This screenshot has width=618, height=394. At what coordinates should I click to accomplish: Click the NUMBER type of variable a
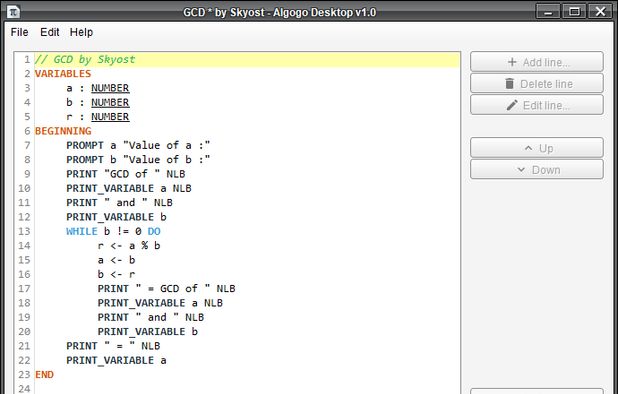pos(110,88)
